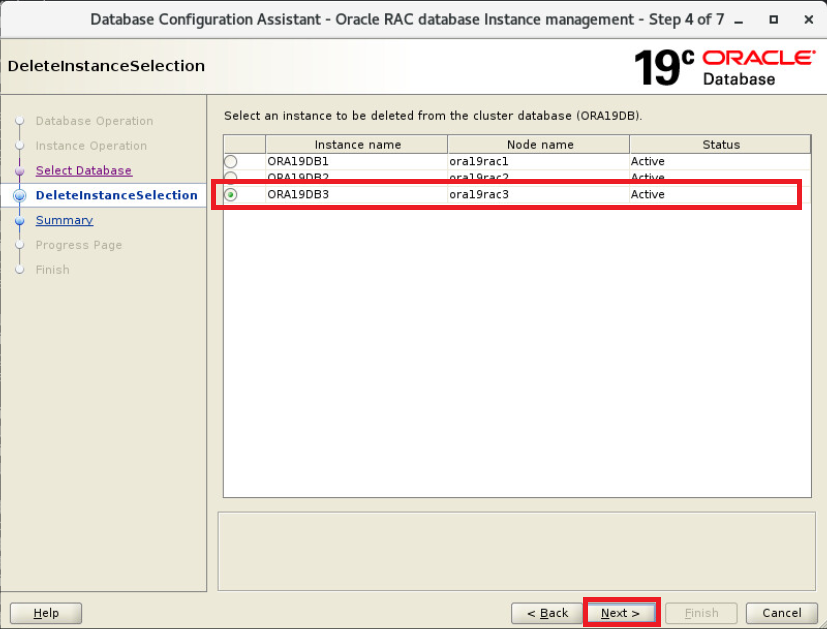Image resolution: width=827 pixels, height=629 pixels.
Task: Sort by Node name column header
Action: pyautogui.click(x=538, y=144)
